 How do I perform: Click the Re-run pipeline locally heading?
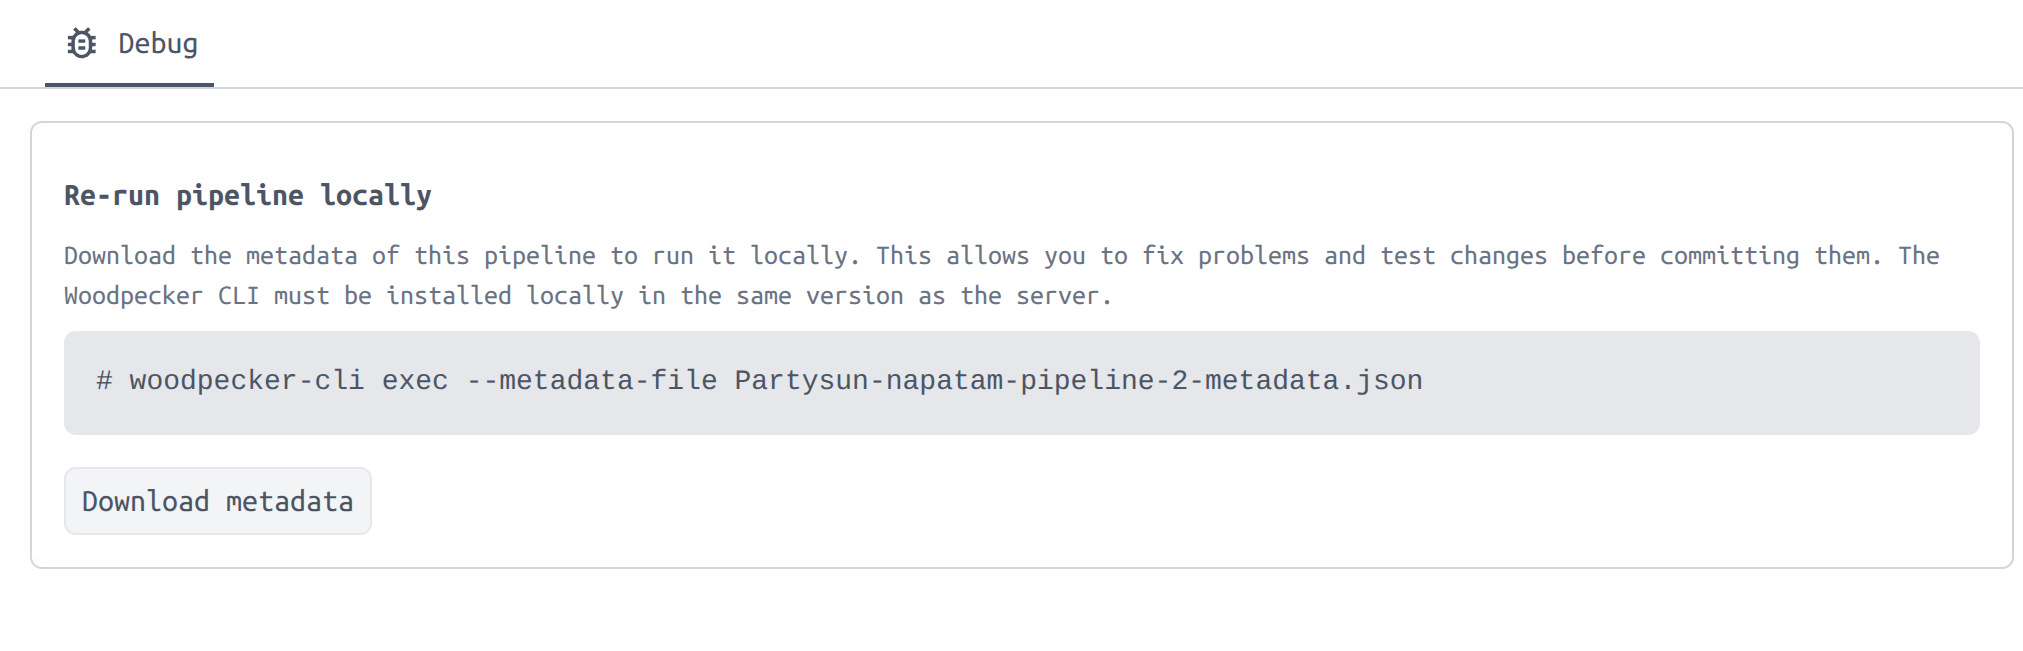247,195
